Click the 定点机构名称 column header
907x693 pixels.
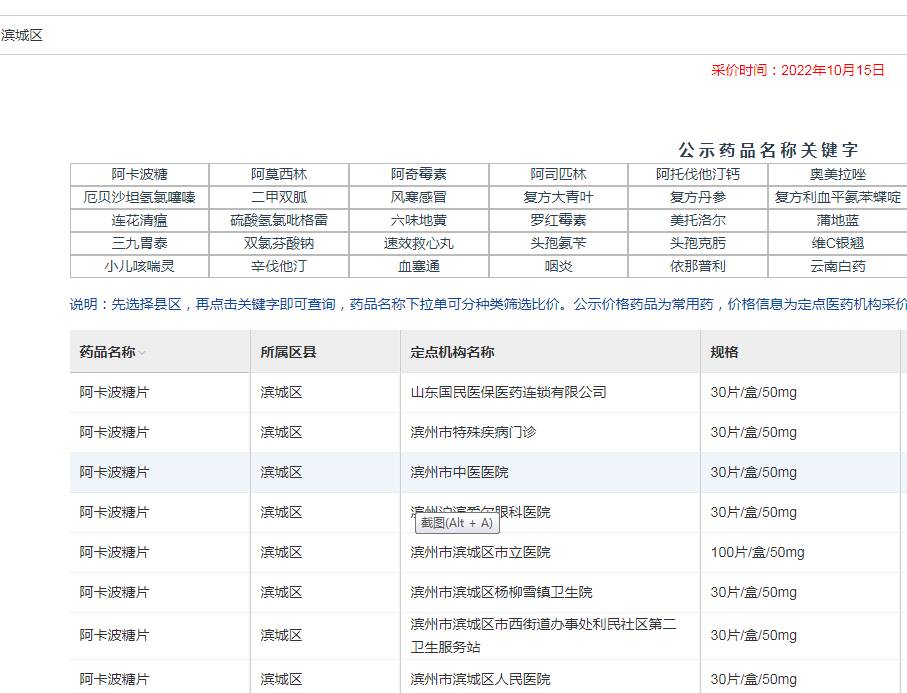point(452,352)
